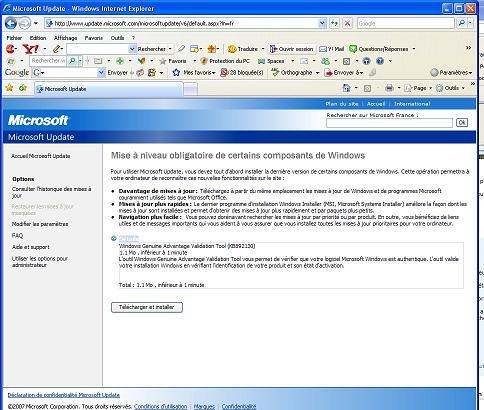
Task: Open the Plan du site link
Action: coord(342,104)
